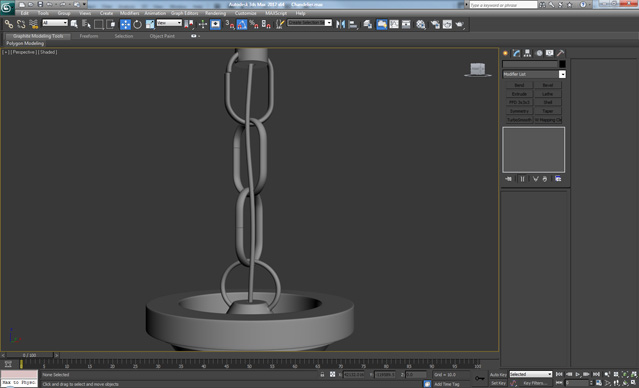Screen dimensions: 639x388
Task: Click the Select and Link tool
Action: point(9,24)
